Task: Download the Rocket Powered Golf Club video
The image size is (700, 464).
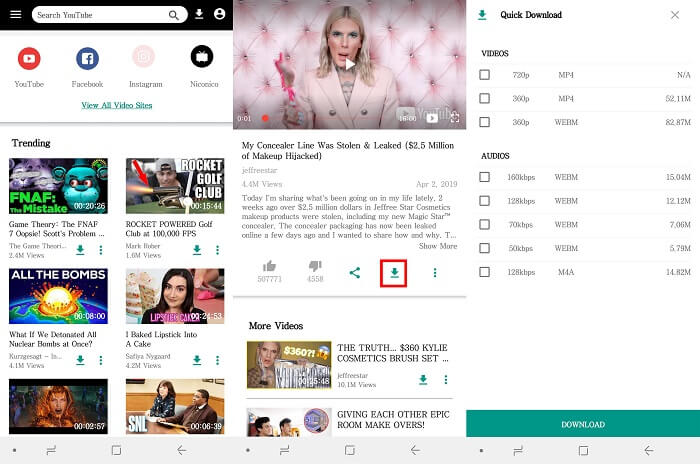Action: pyautogui.click(x=197, y=250)
